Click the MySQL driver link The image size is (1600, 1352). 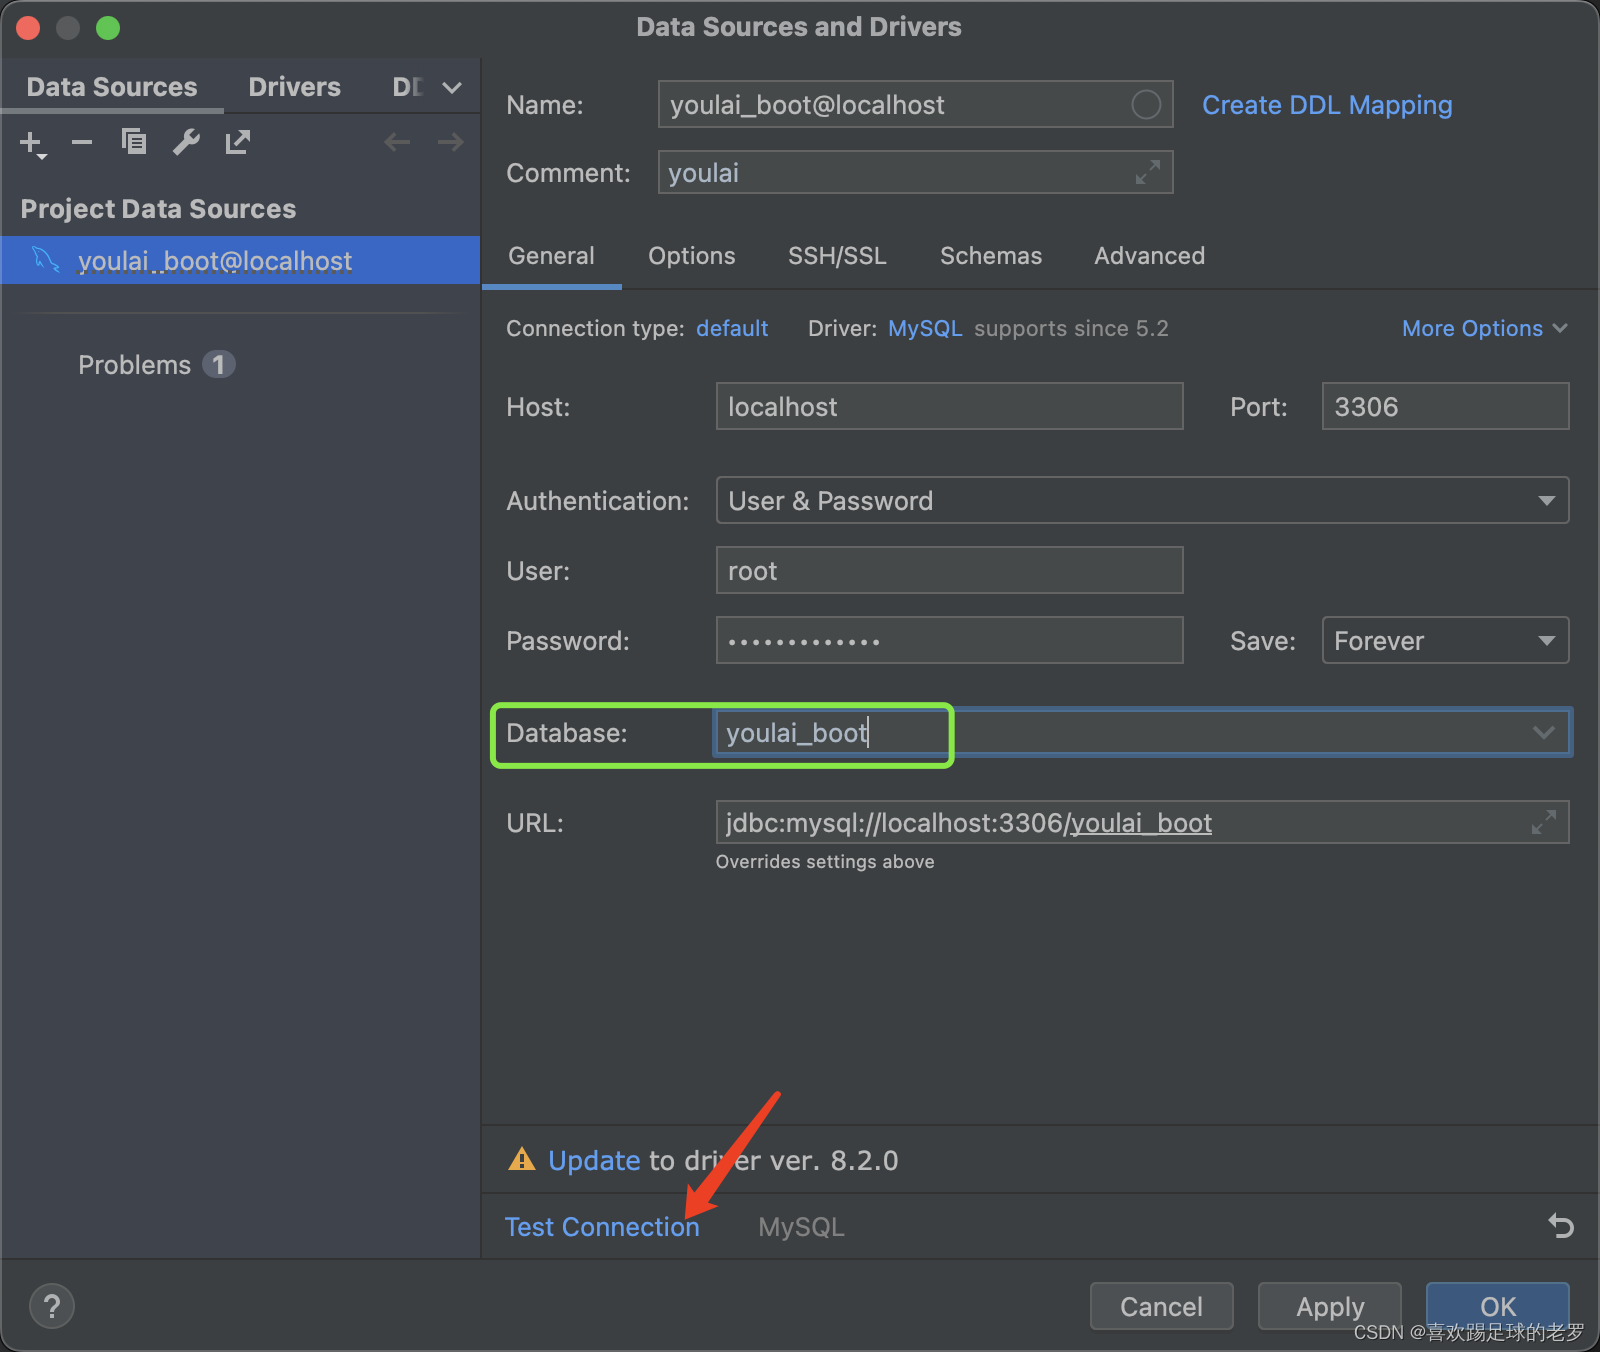pos(925,328)
